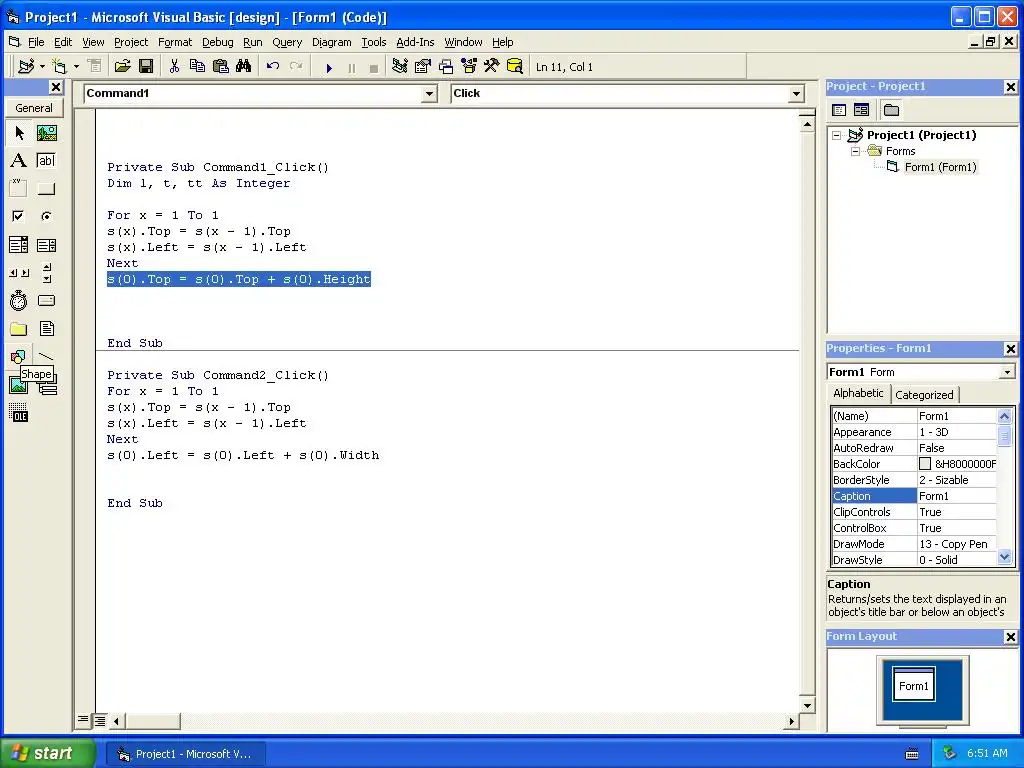Select the PictureBox tool in the toolbox
The height and width of the screenshot is (768, 1024).
click(x=46, y=133)
